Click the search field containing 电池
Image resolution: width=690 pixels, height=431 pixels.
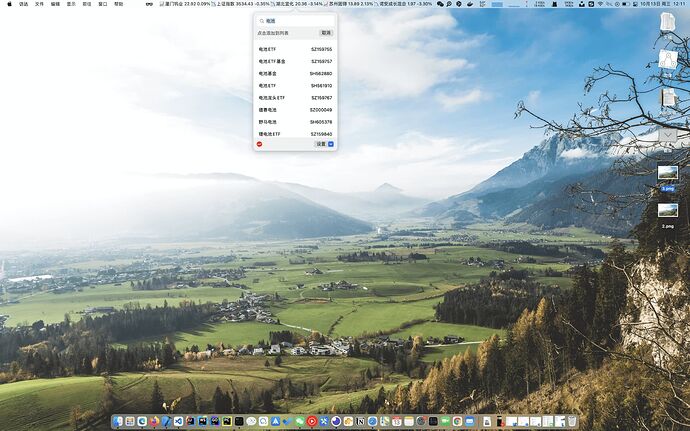[295, 20]
